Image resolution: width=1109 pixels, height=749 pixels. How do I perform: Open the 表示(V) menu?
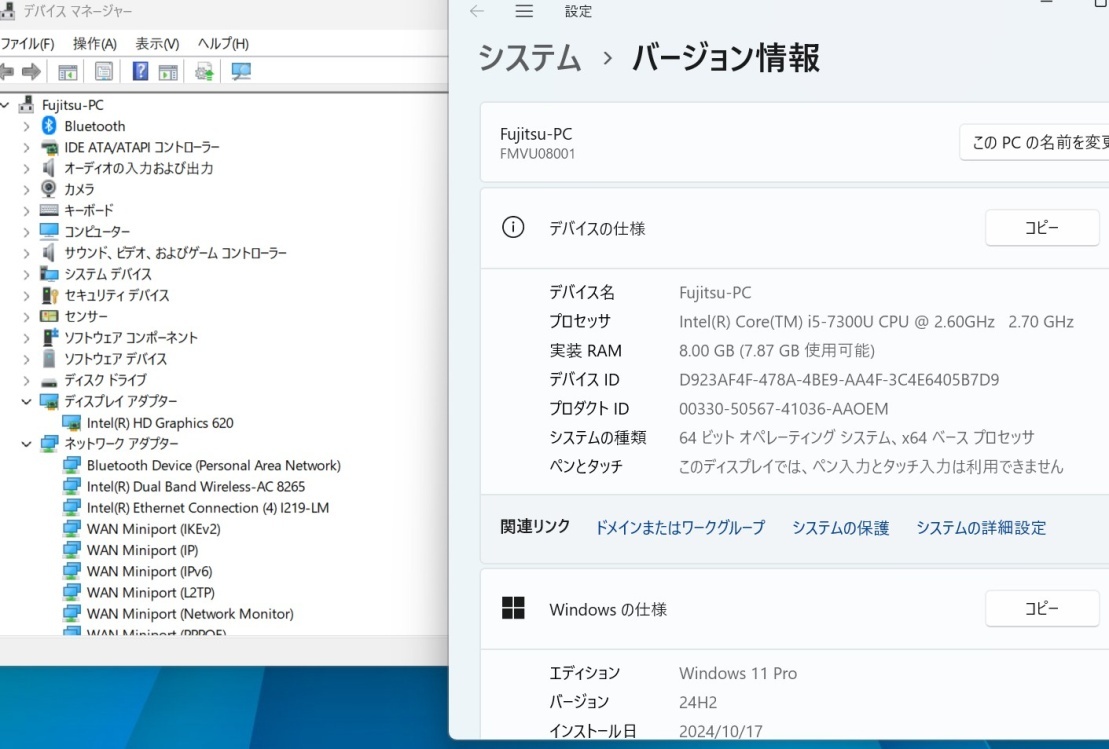coord(157,44)
